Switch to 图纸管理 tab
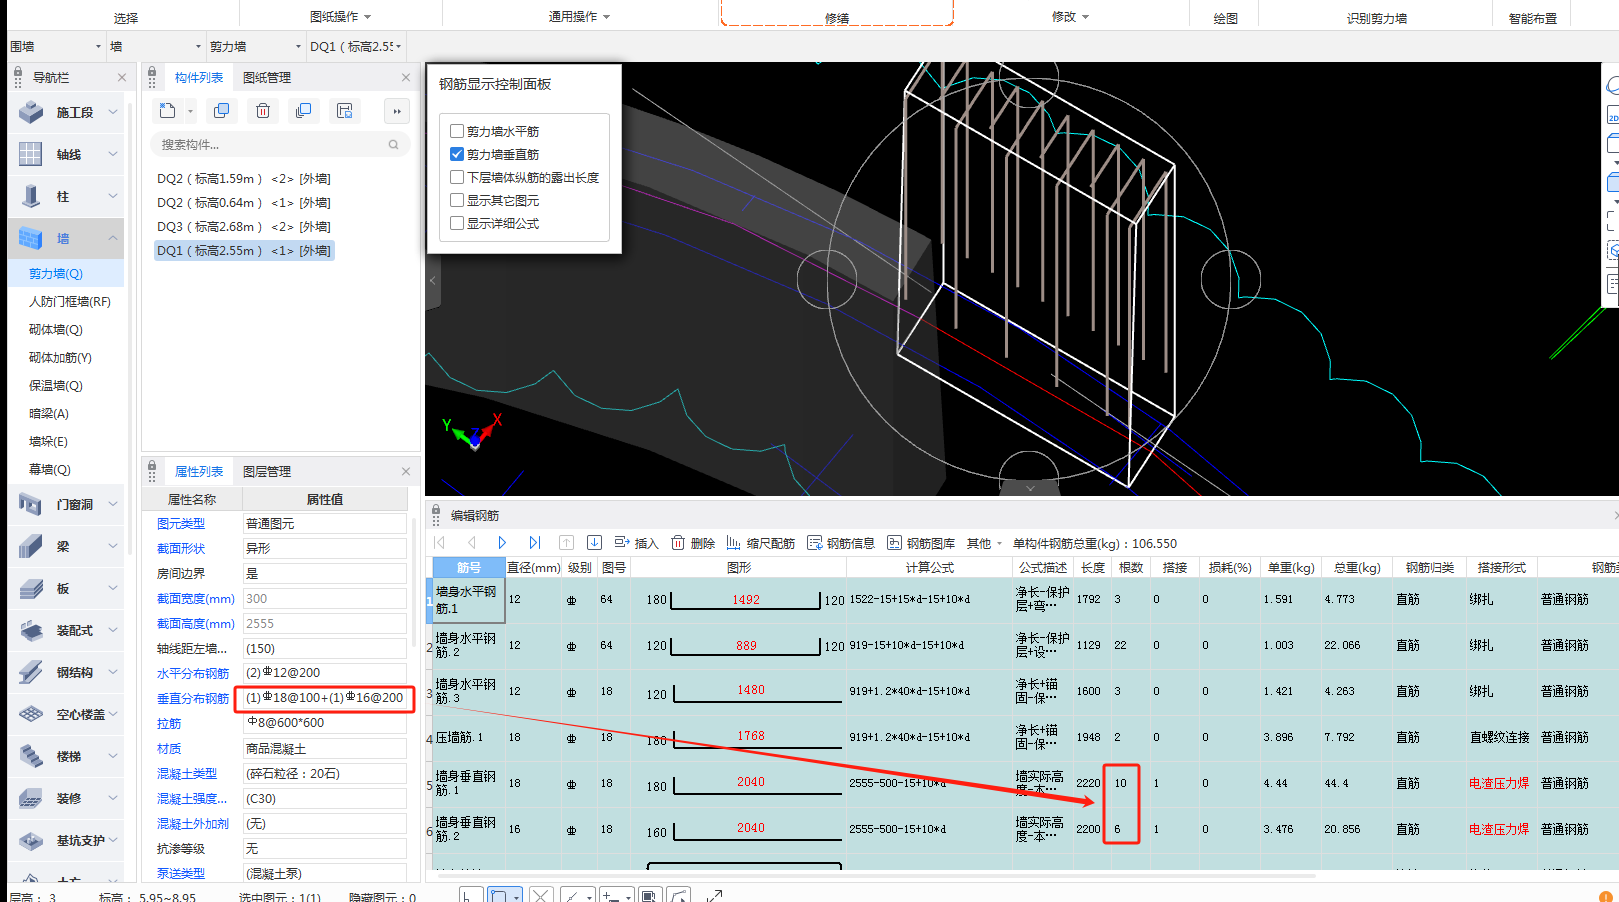 pos(267,77)
